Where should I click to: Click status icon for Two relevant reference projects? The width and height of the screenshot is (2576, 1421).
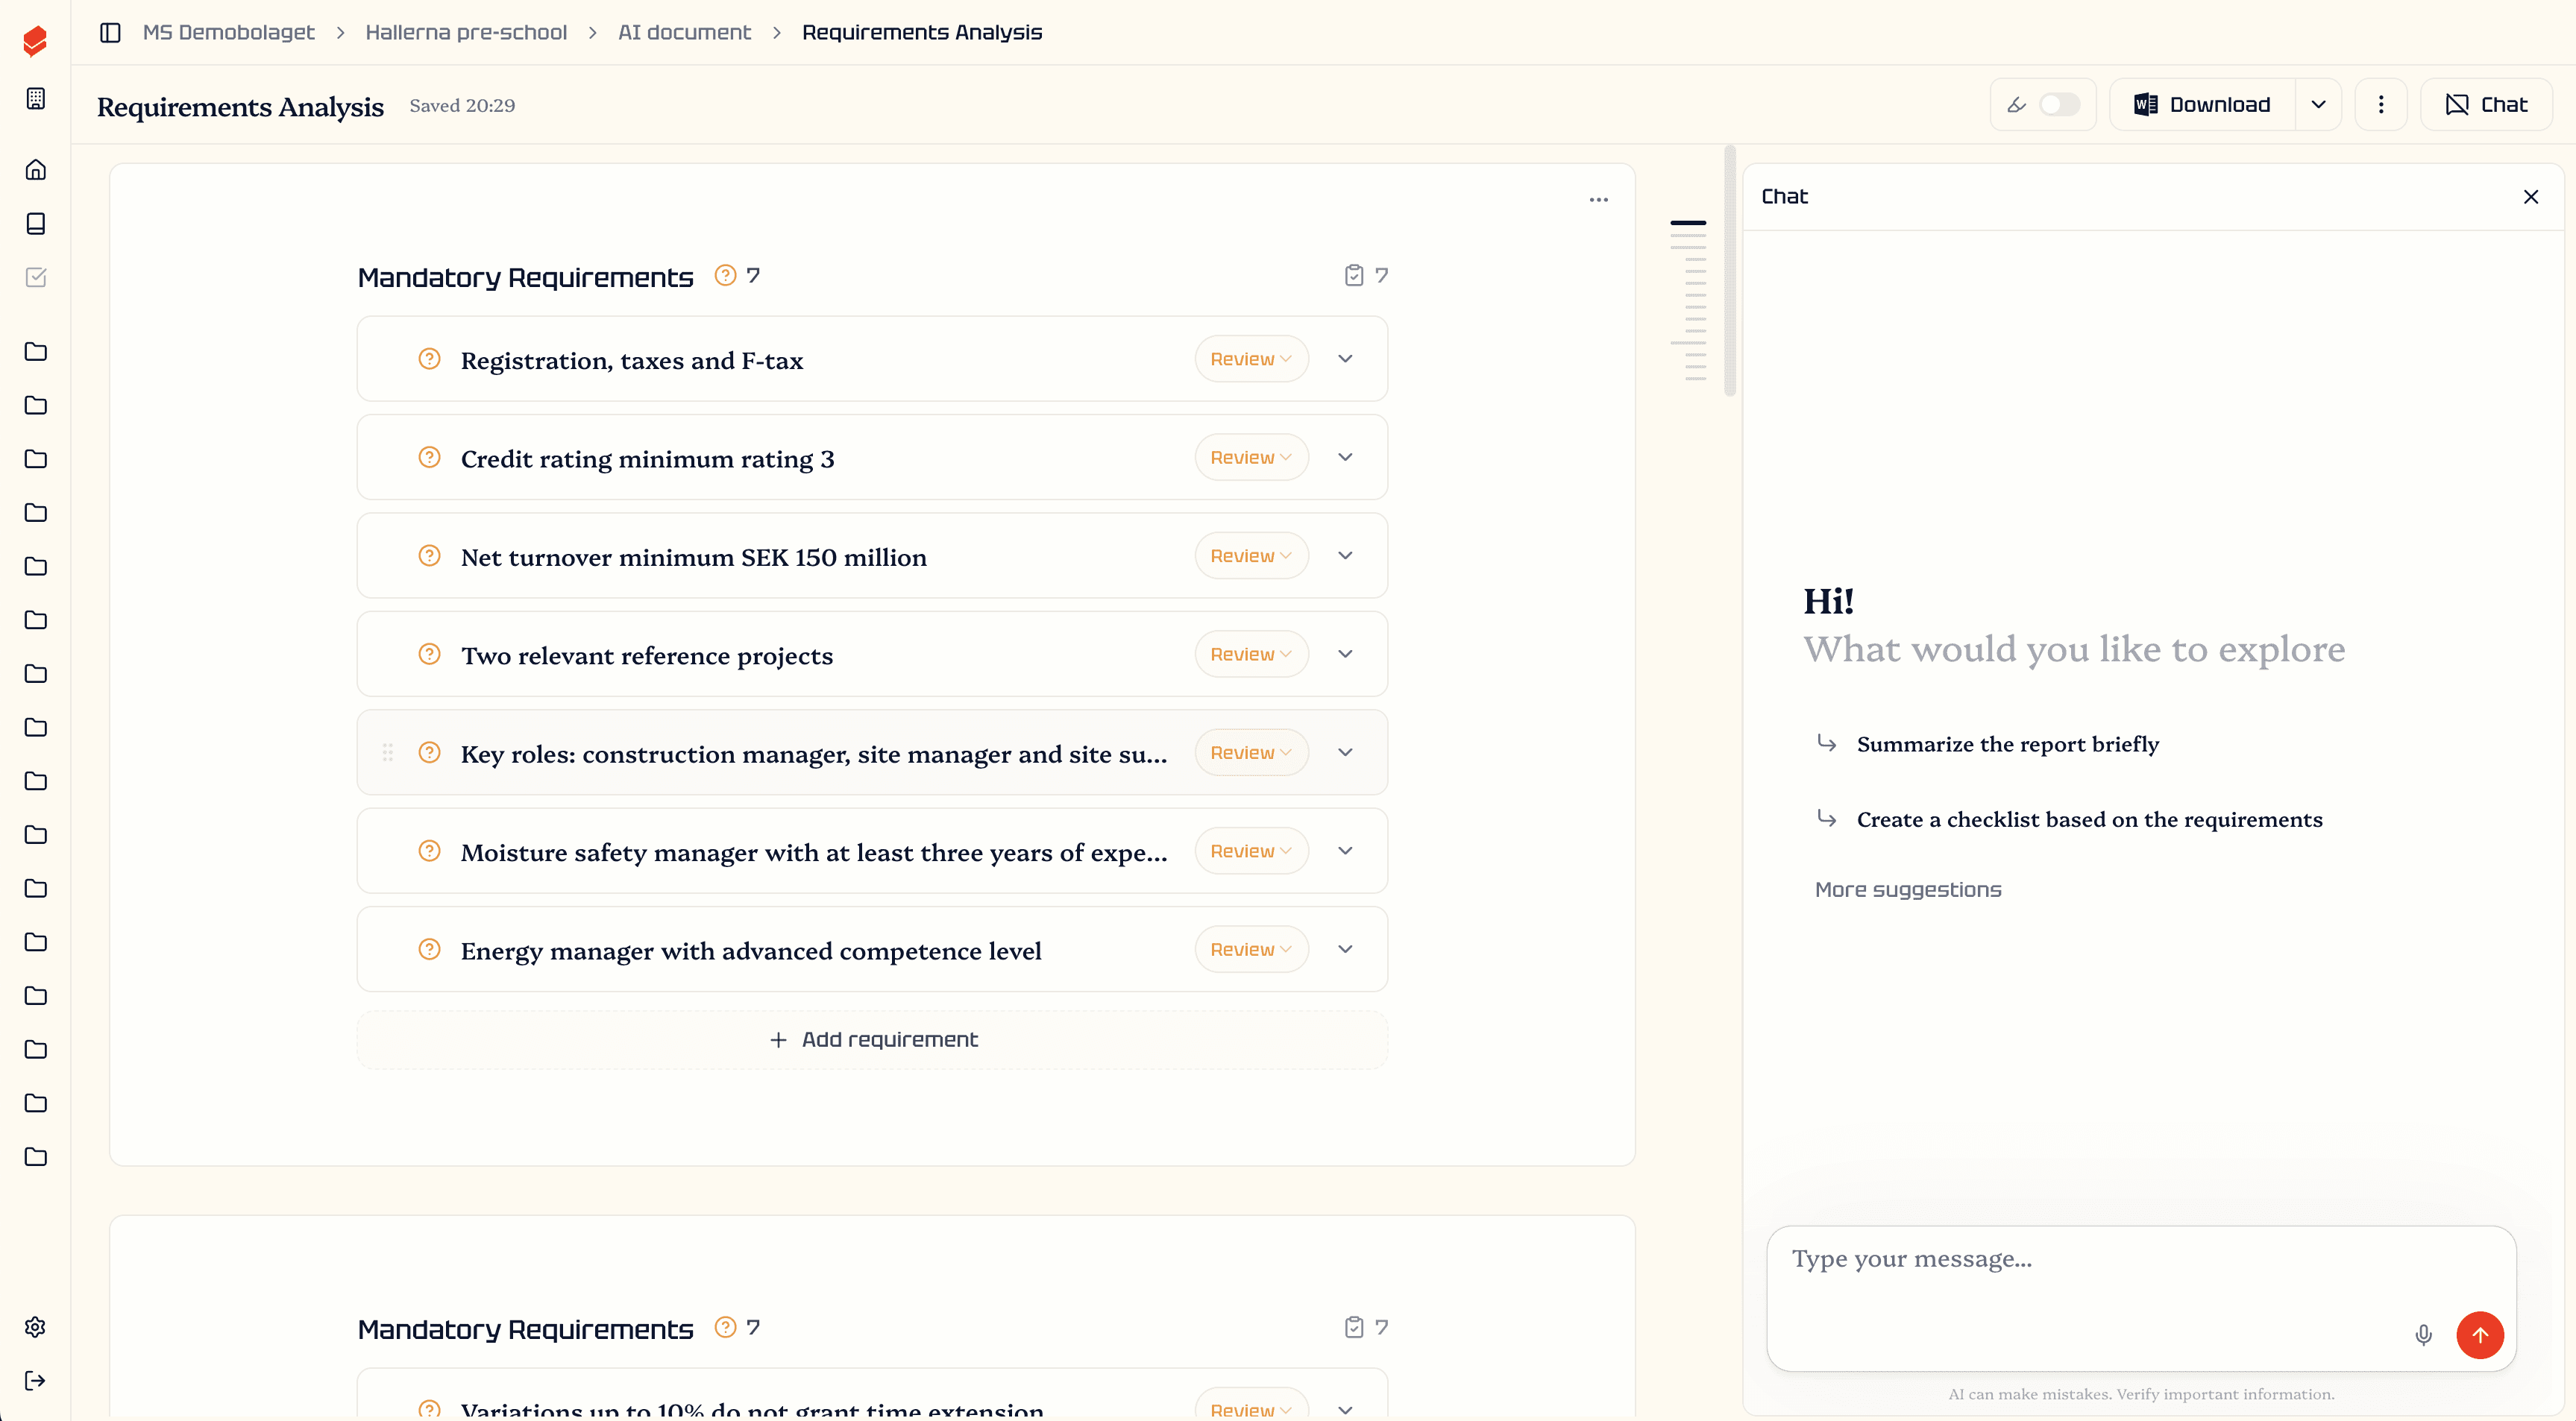click(429, 654)
